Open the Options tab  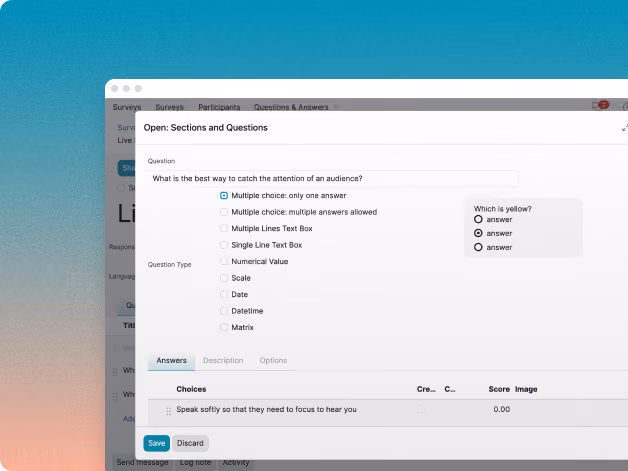tap(273, 360)
